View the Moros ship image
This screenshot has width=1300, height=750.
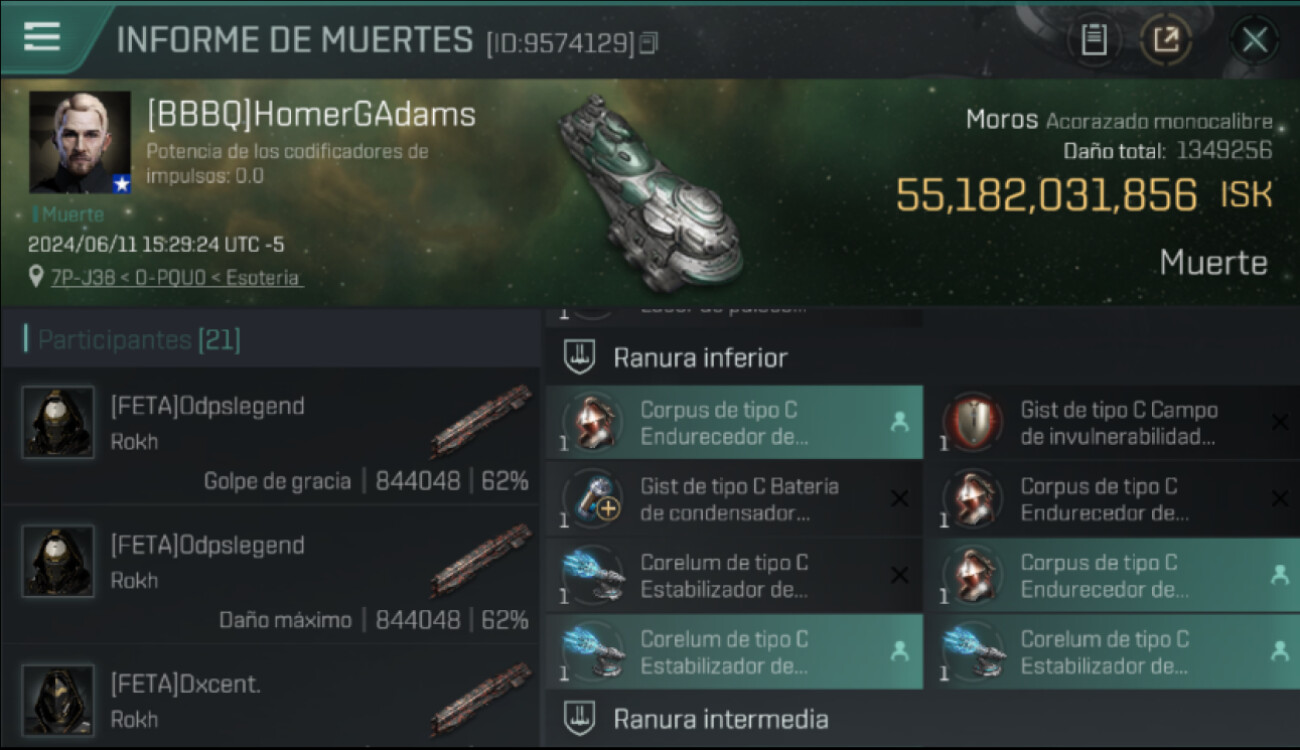648,192
